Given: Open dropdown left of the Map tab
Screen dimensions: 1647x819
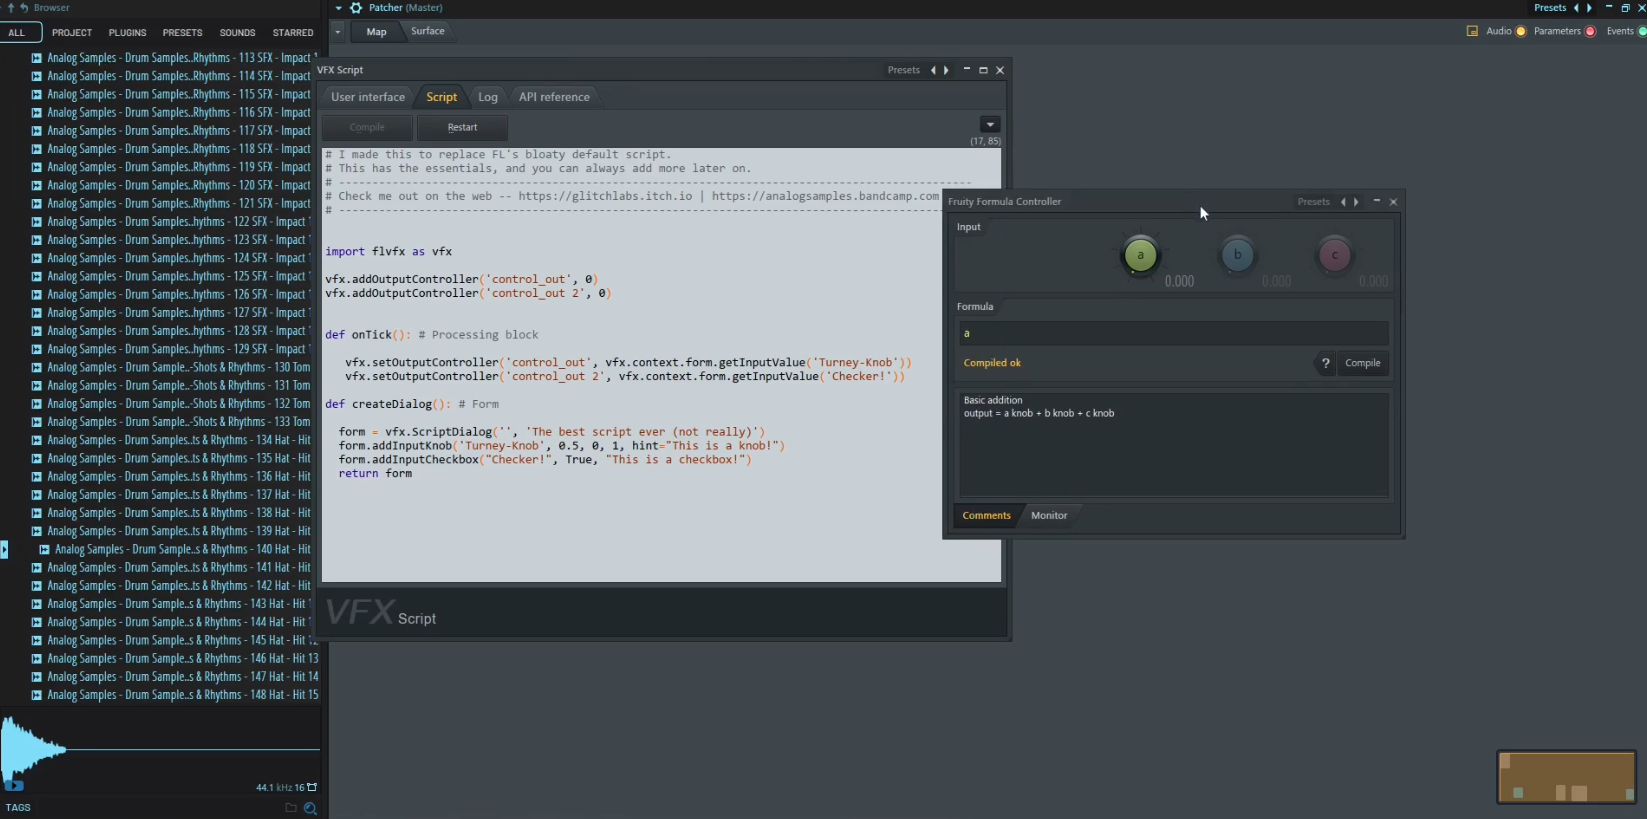Looking at the screenshot, I should [338, 32].
